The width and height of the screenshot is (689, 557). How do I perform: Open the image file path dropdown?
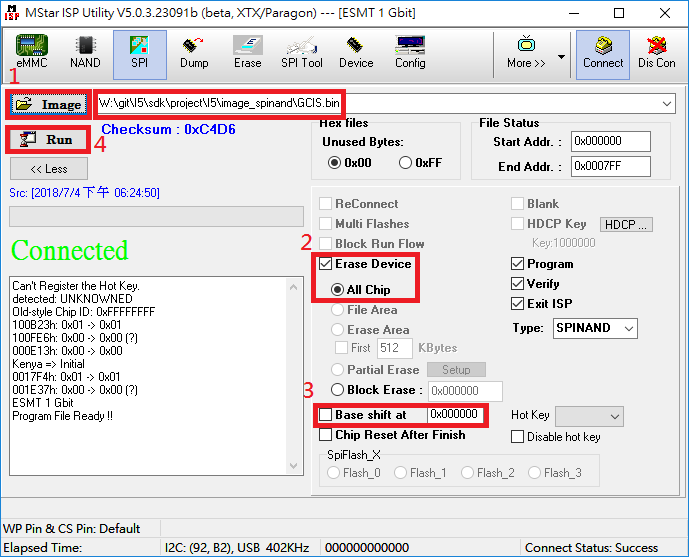click(x=667, y=104)
